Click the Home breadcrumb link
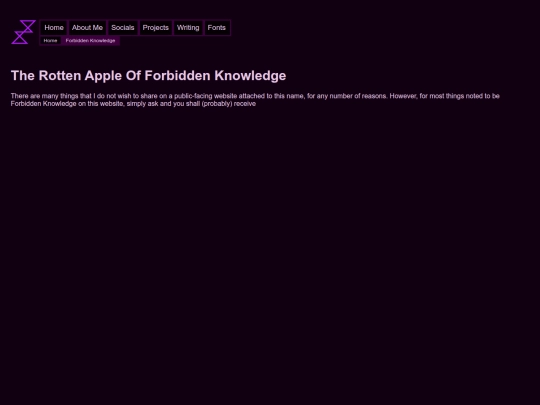 coord(50,41)
